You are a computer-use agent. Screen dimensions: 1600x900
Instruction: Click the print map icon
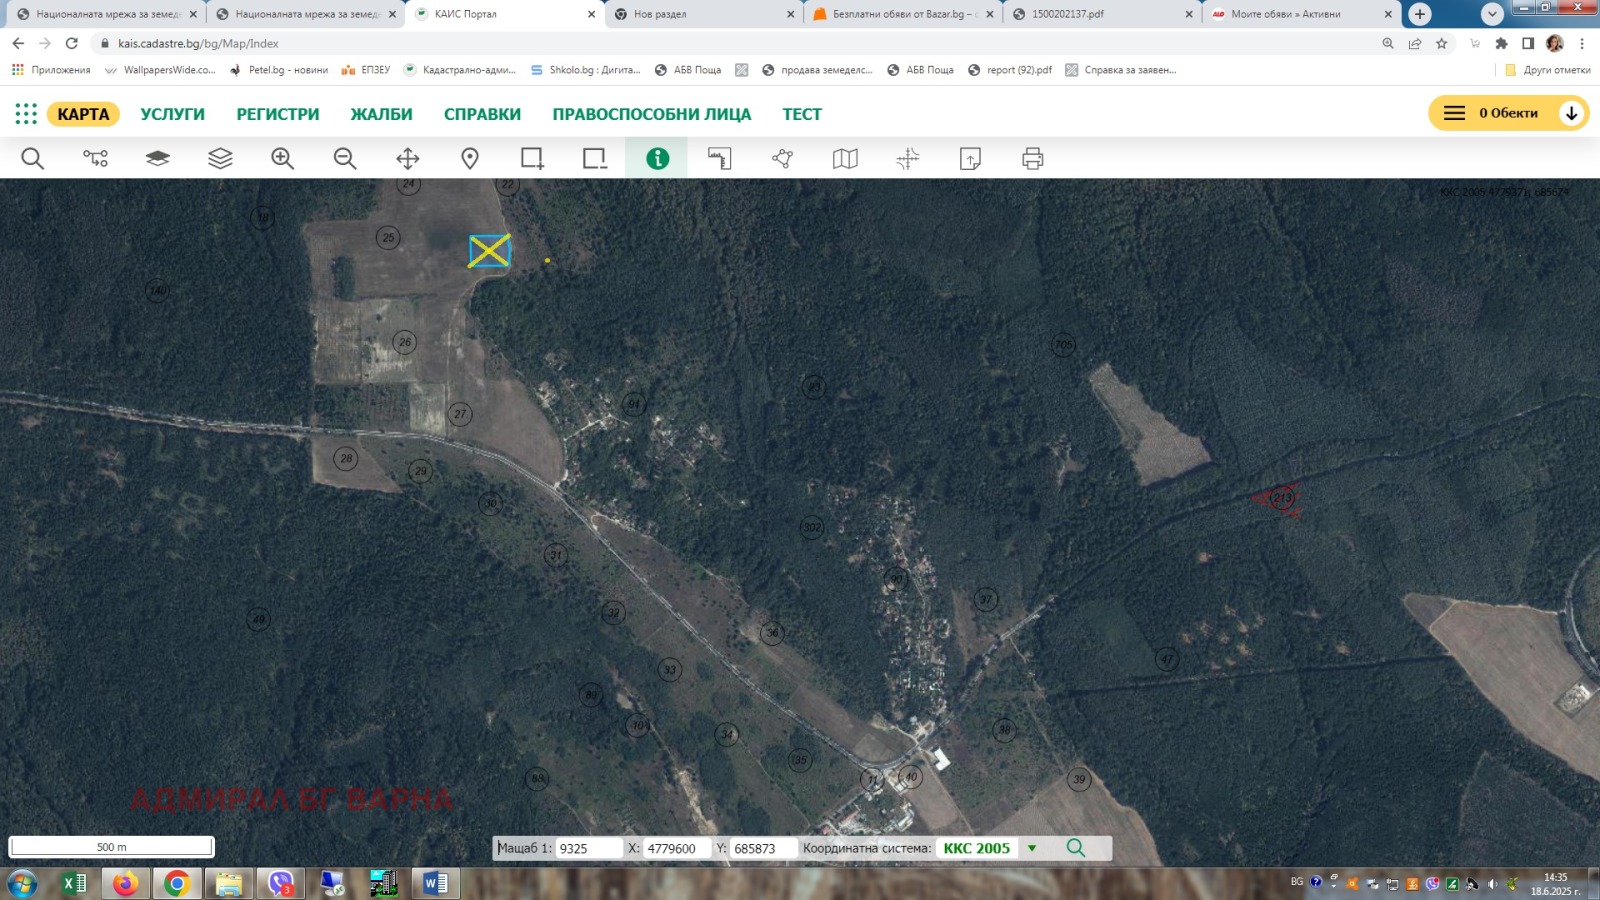1032,159
